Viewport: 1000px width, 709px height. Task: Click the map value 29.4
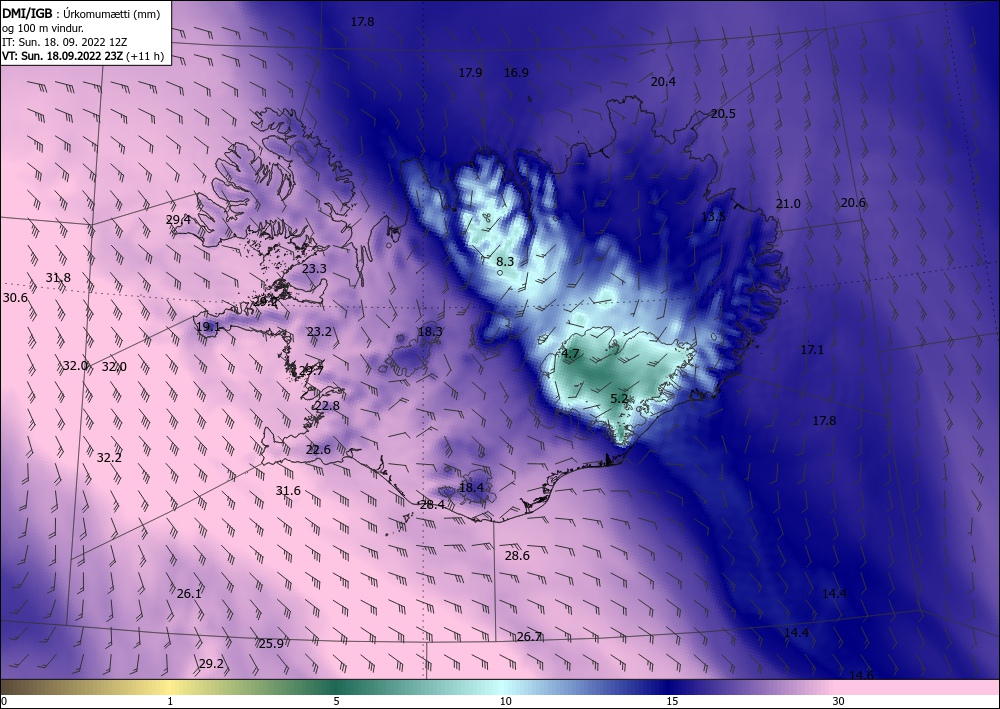pos(178,219)
